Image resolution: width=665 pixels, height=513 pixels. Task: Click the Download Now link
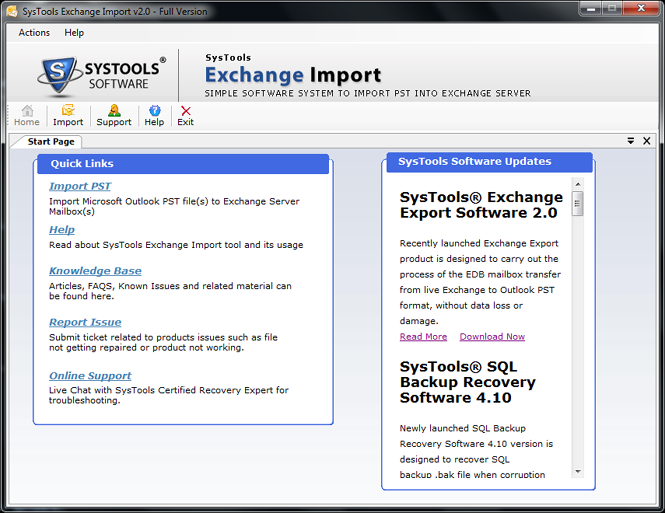[x=492, y=337]
